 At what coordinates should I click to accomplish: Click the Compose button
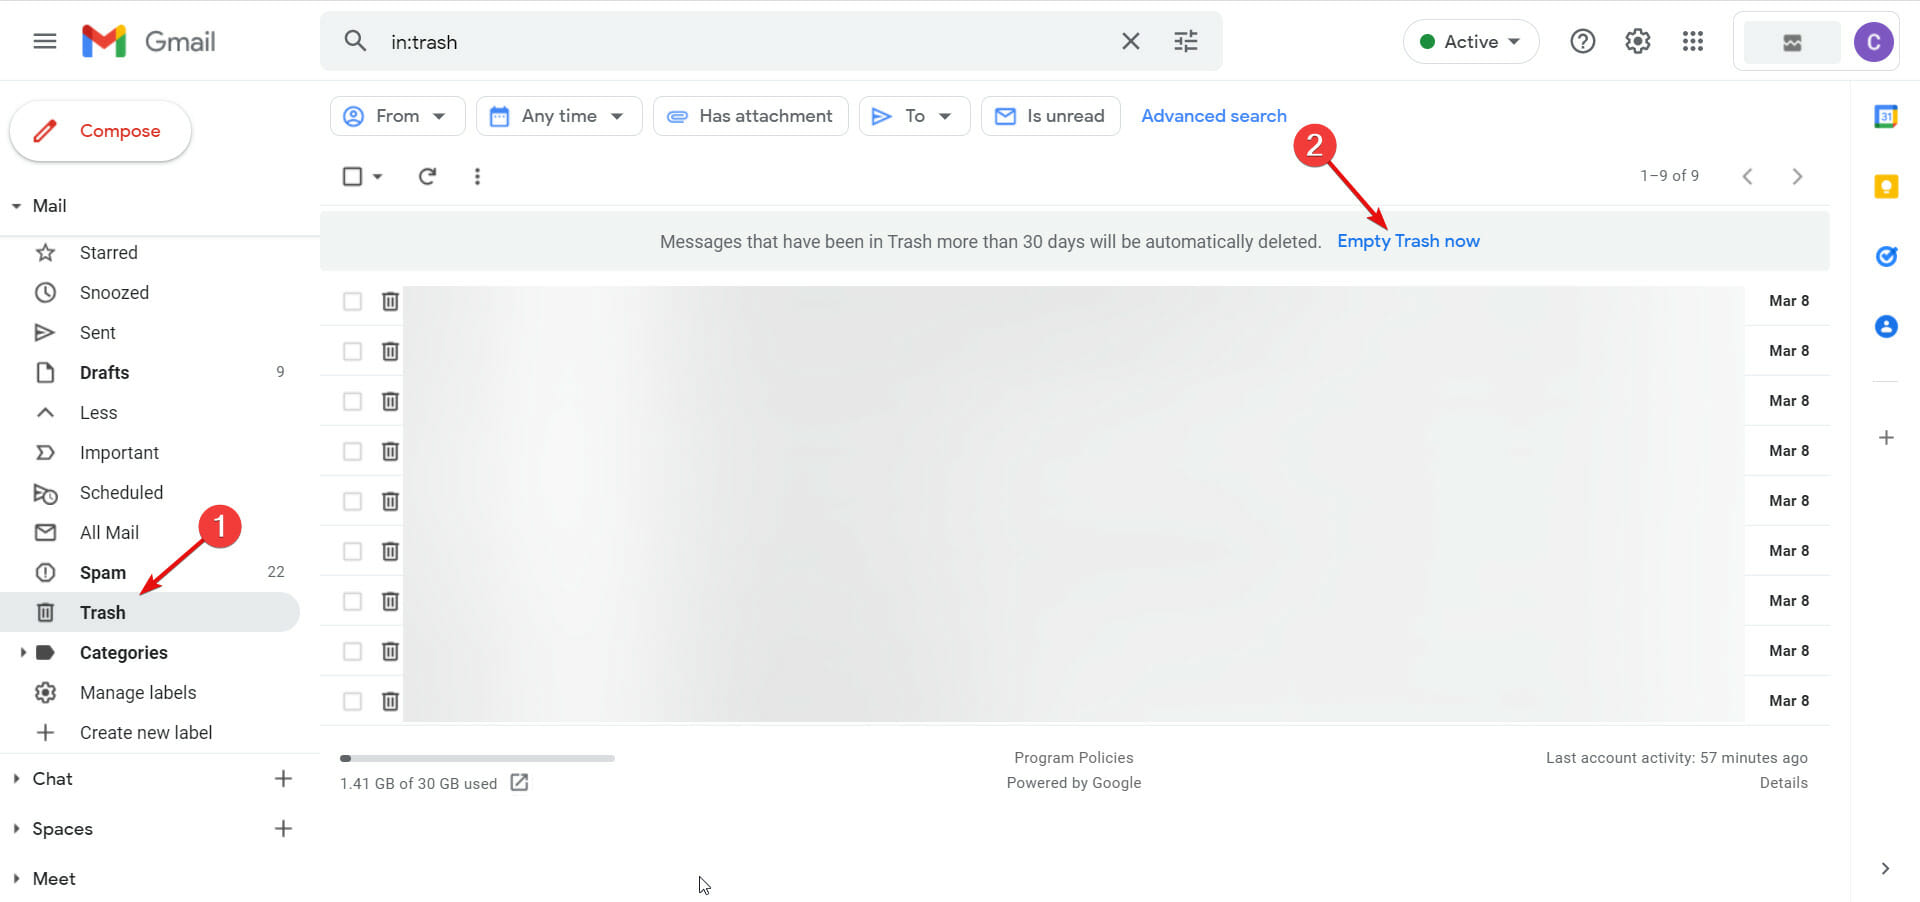(100, 131)
